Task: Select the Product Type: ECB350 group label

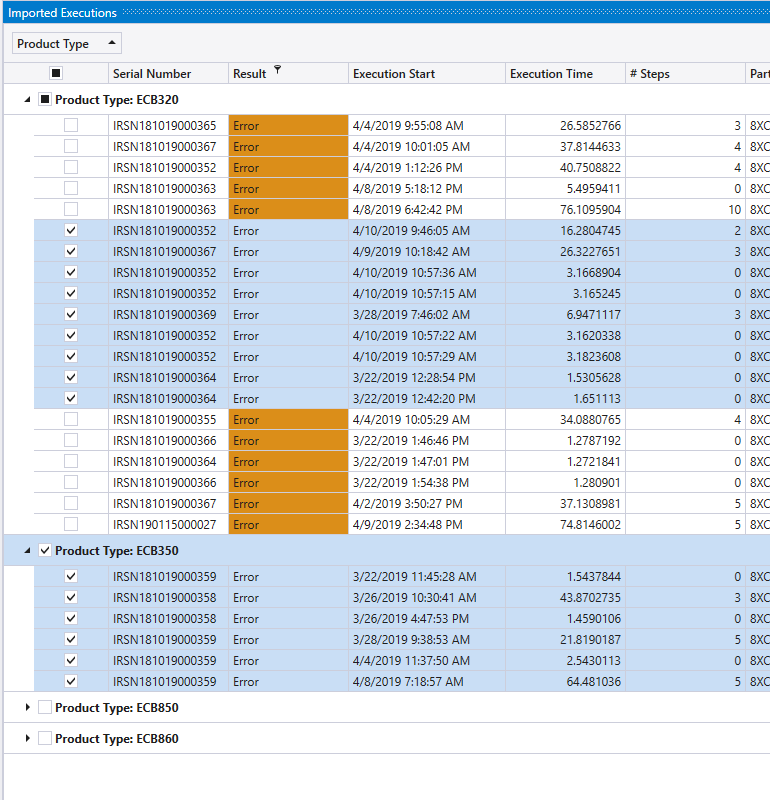Action: click(x=117, y=551)
